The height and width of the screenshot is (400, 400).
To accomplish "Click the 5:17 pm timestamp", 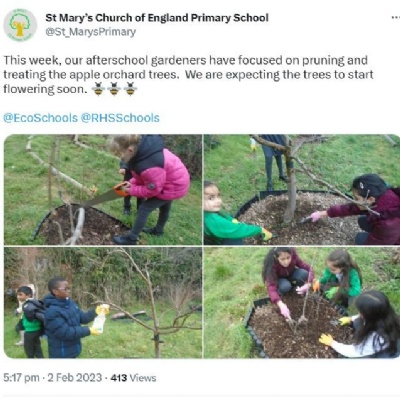I will coord(21,378).
